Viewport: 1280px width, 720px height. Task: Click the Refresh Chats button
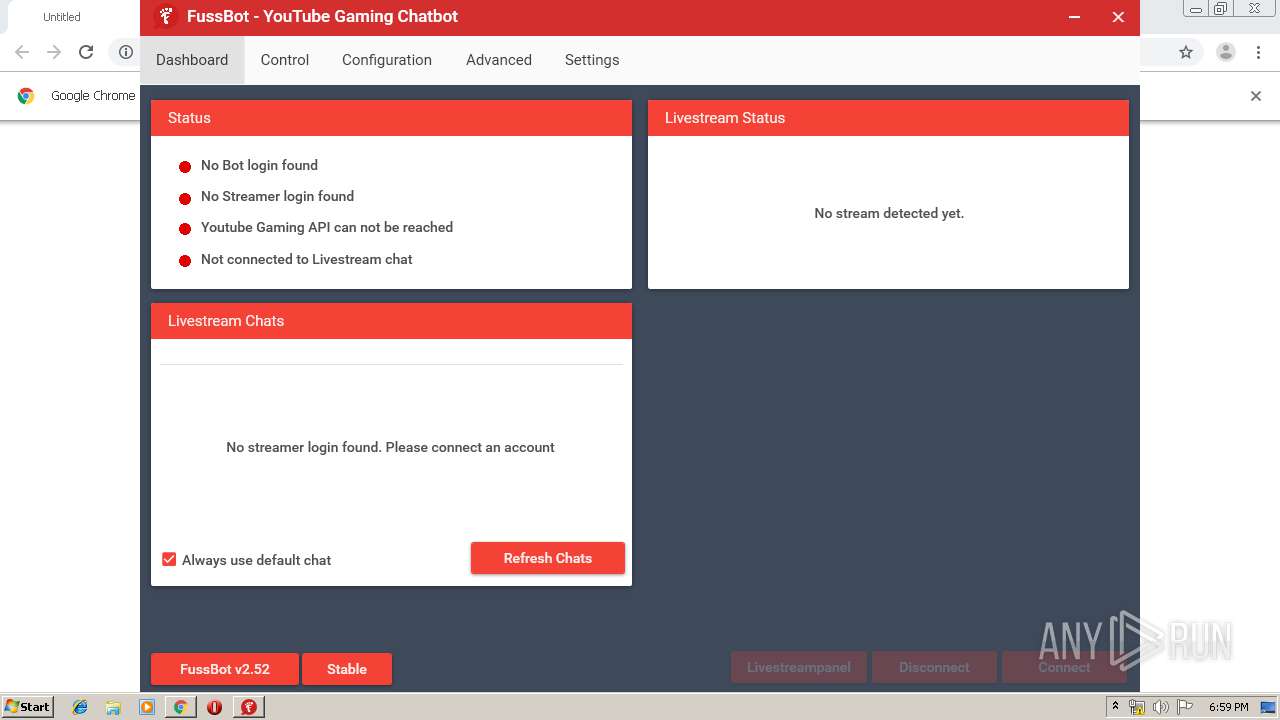coord(548,558)
